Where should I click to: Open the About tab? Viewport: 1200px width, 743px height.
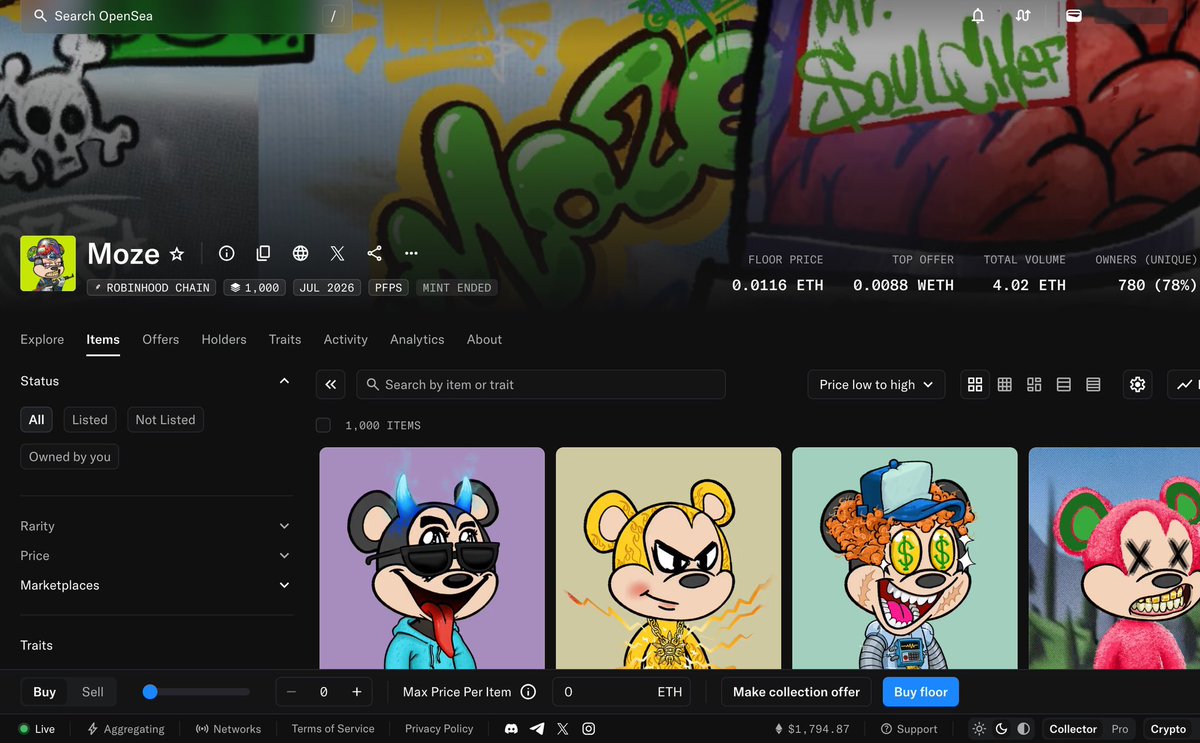[x=484, y=339]
